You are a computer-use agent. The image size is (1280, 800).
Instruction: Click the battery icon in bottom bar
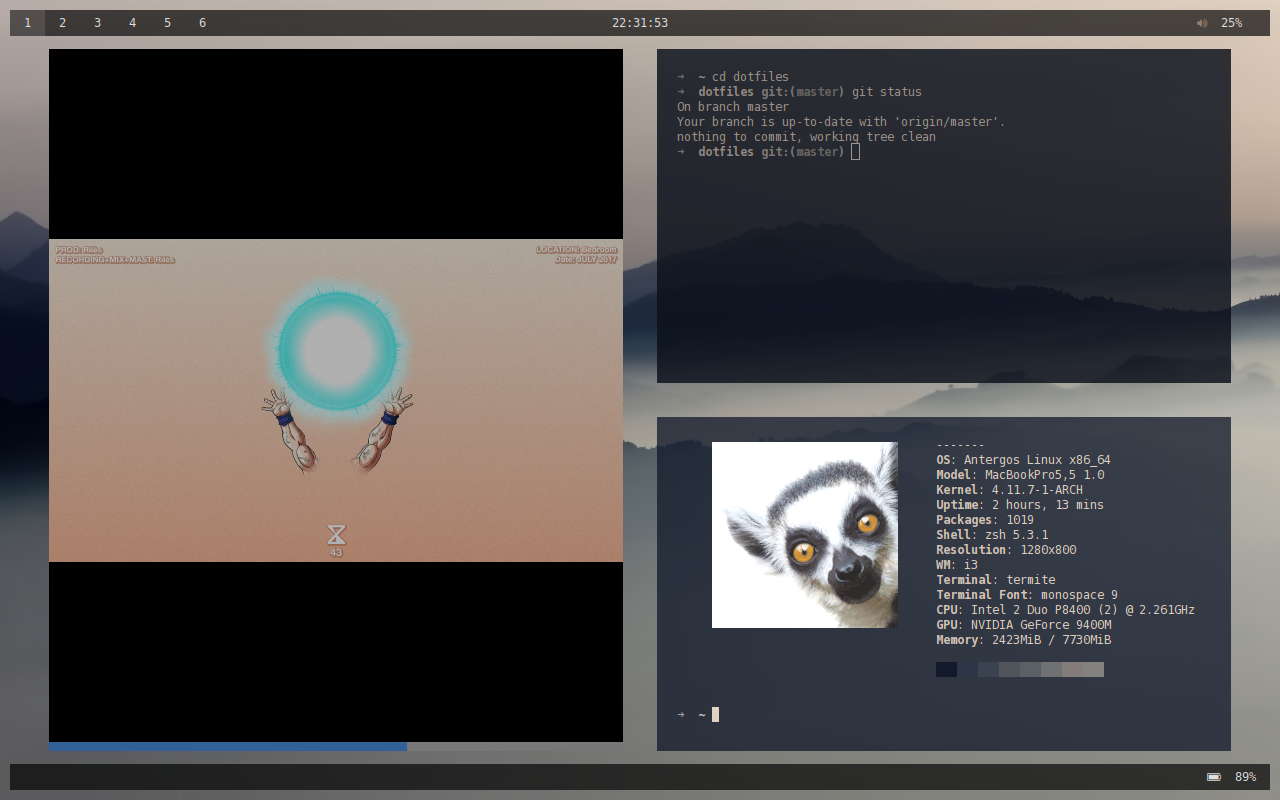[1214, 777]
